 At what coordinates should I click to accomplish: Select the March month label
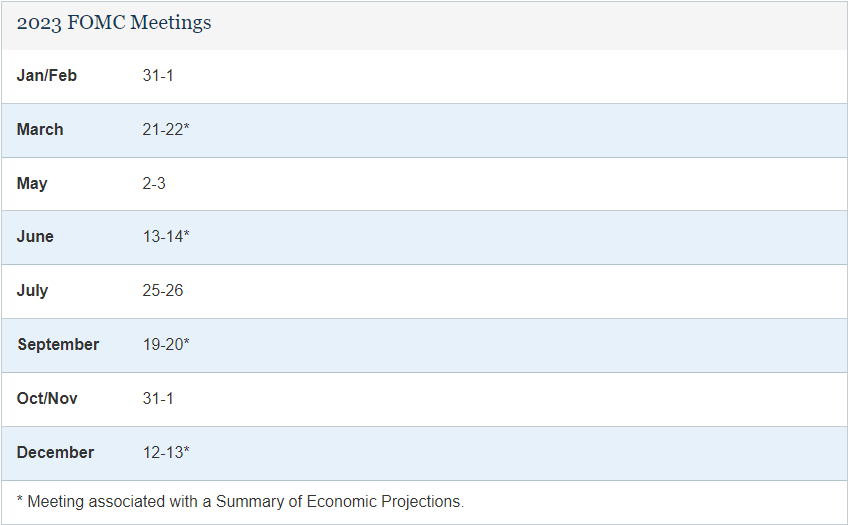pyautogui.click(x=40, y=129)
